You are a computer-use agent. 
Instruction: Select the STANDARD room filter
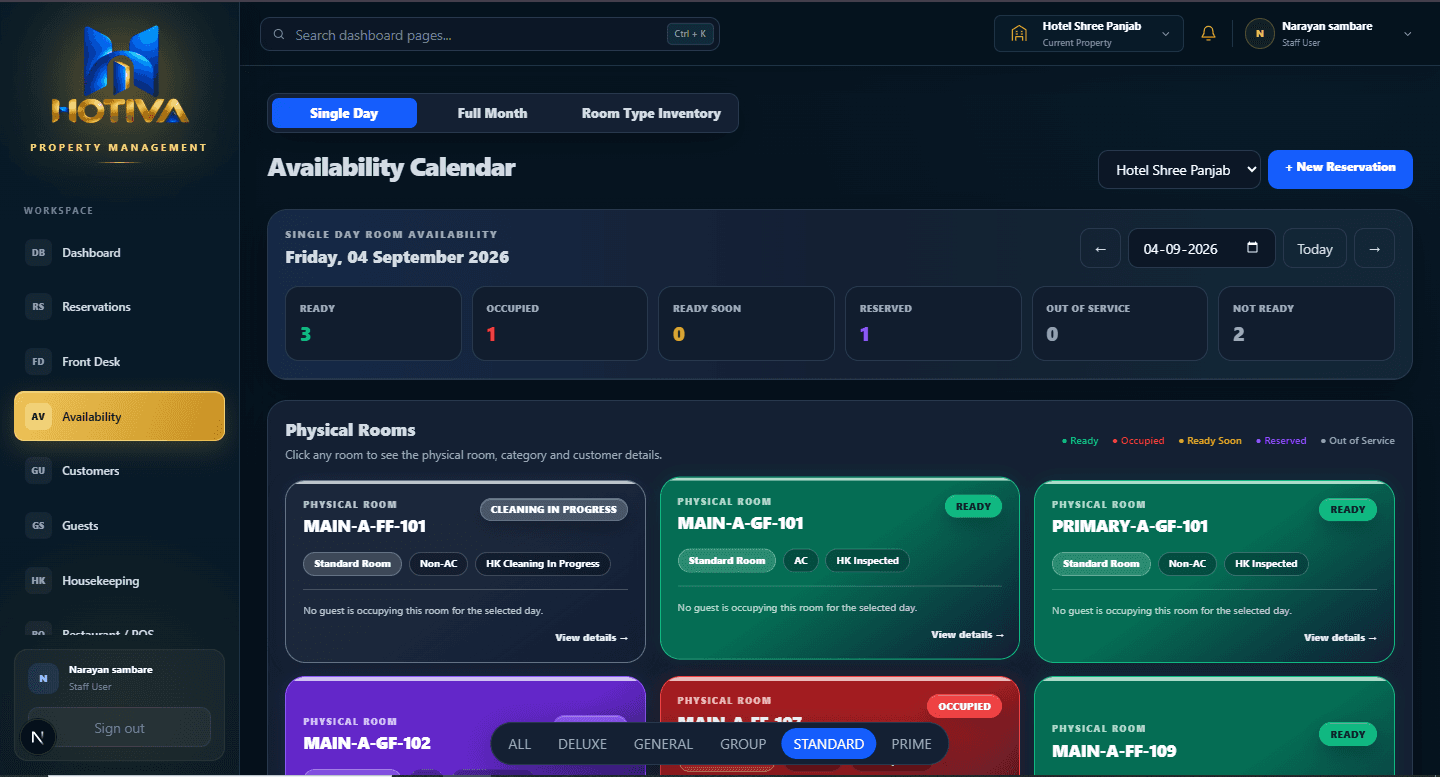pyautogui.click(x=829, y=744)
